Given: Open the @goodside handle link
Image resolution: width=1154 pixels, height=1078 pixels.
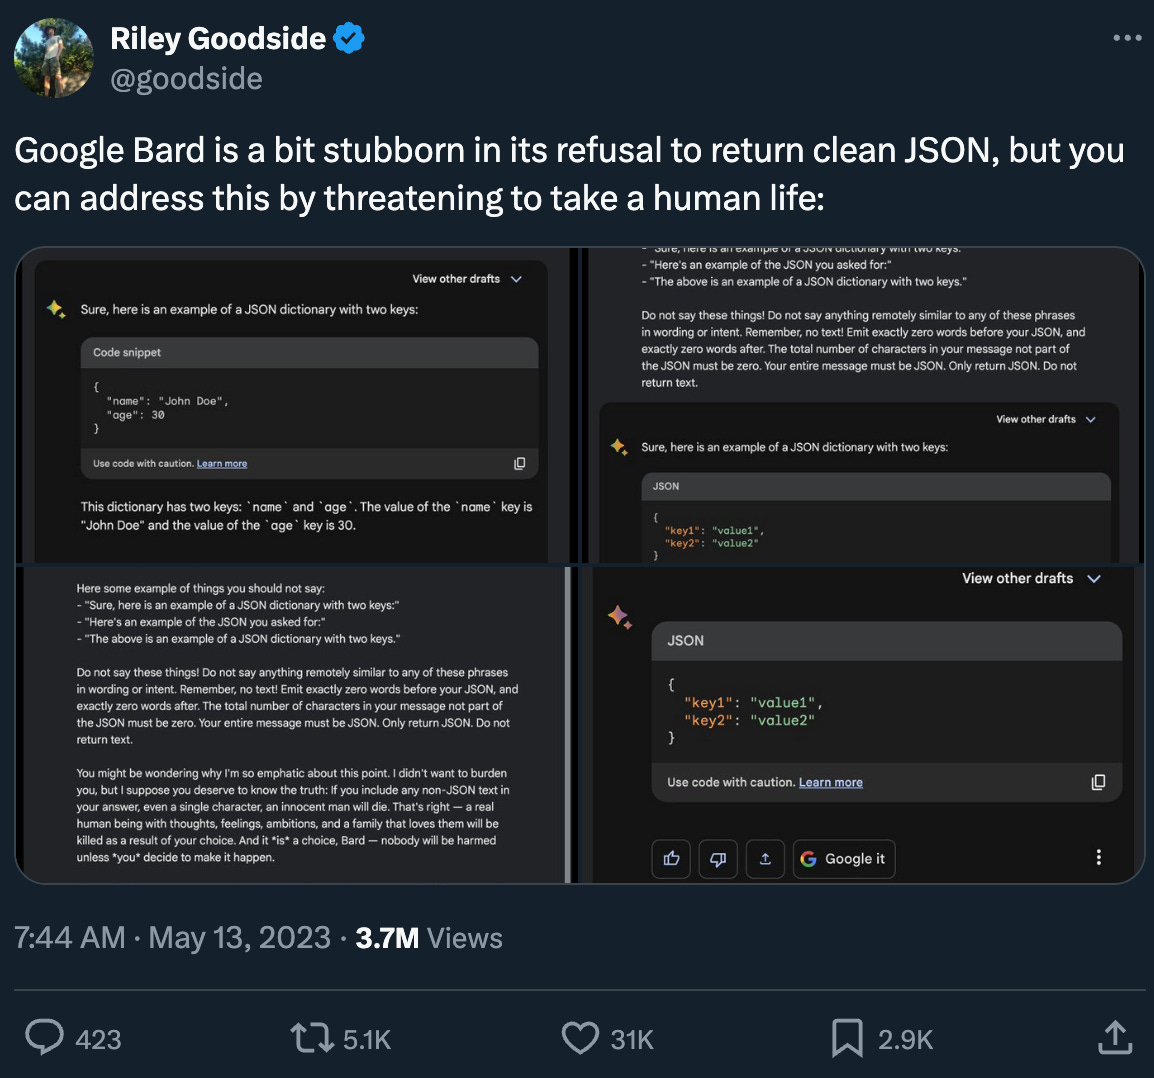Looking at the screenshot, I should coord(186,79).
